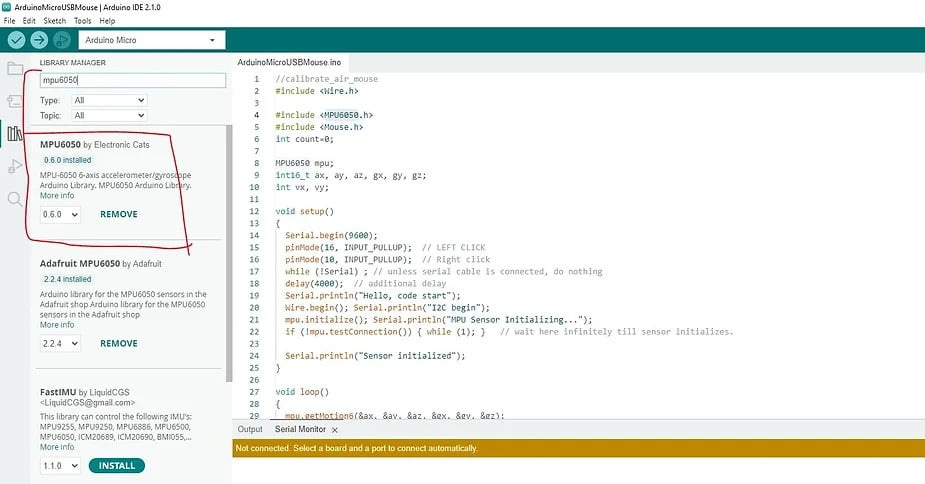Open the Sketchbook folder sidebar icon
925x484 pixels.
[x=15, y=68]
